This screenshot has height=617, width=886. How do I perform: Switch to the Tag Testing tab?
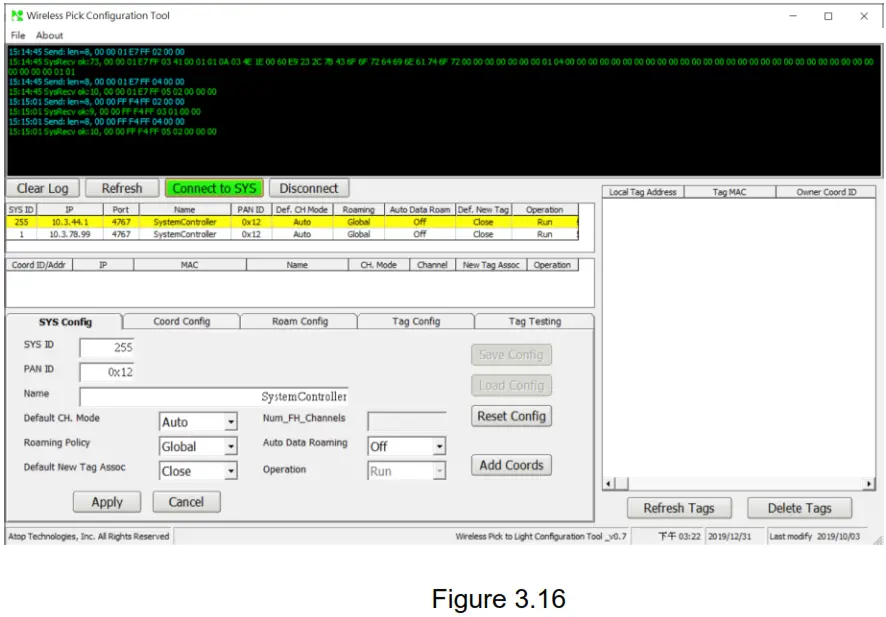(534, 322)
